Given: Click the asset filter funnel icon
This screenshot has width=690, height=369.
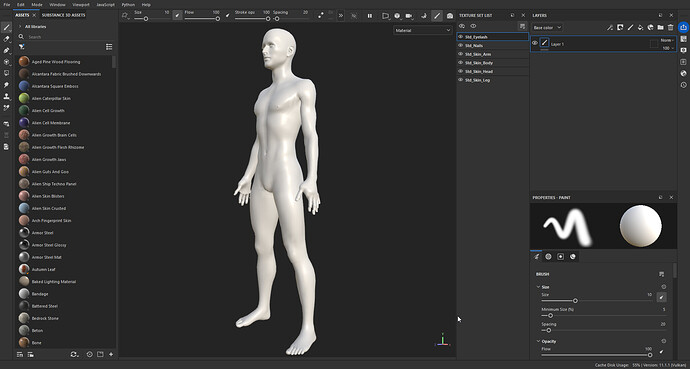Looking at the screenshot, I should (22, 47).
